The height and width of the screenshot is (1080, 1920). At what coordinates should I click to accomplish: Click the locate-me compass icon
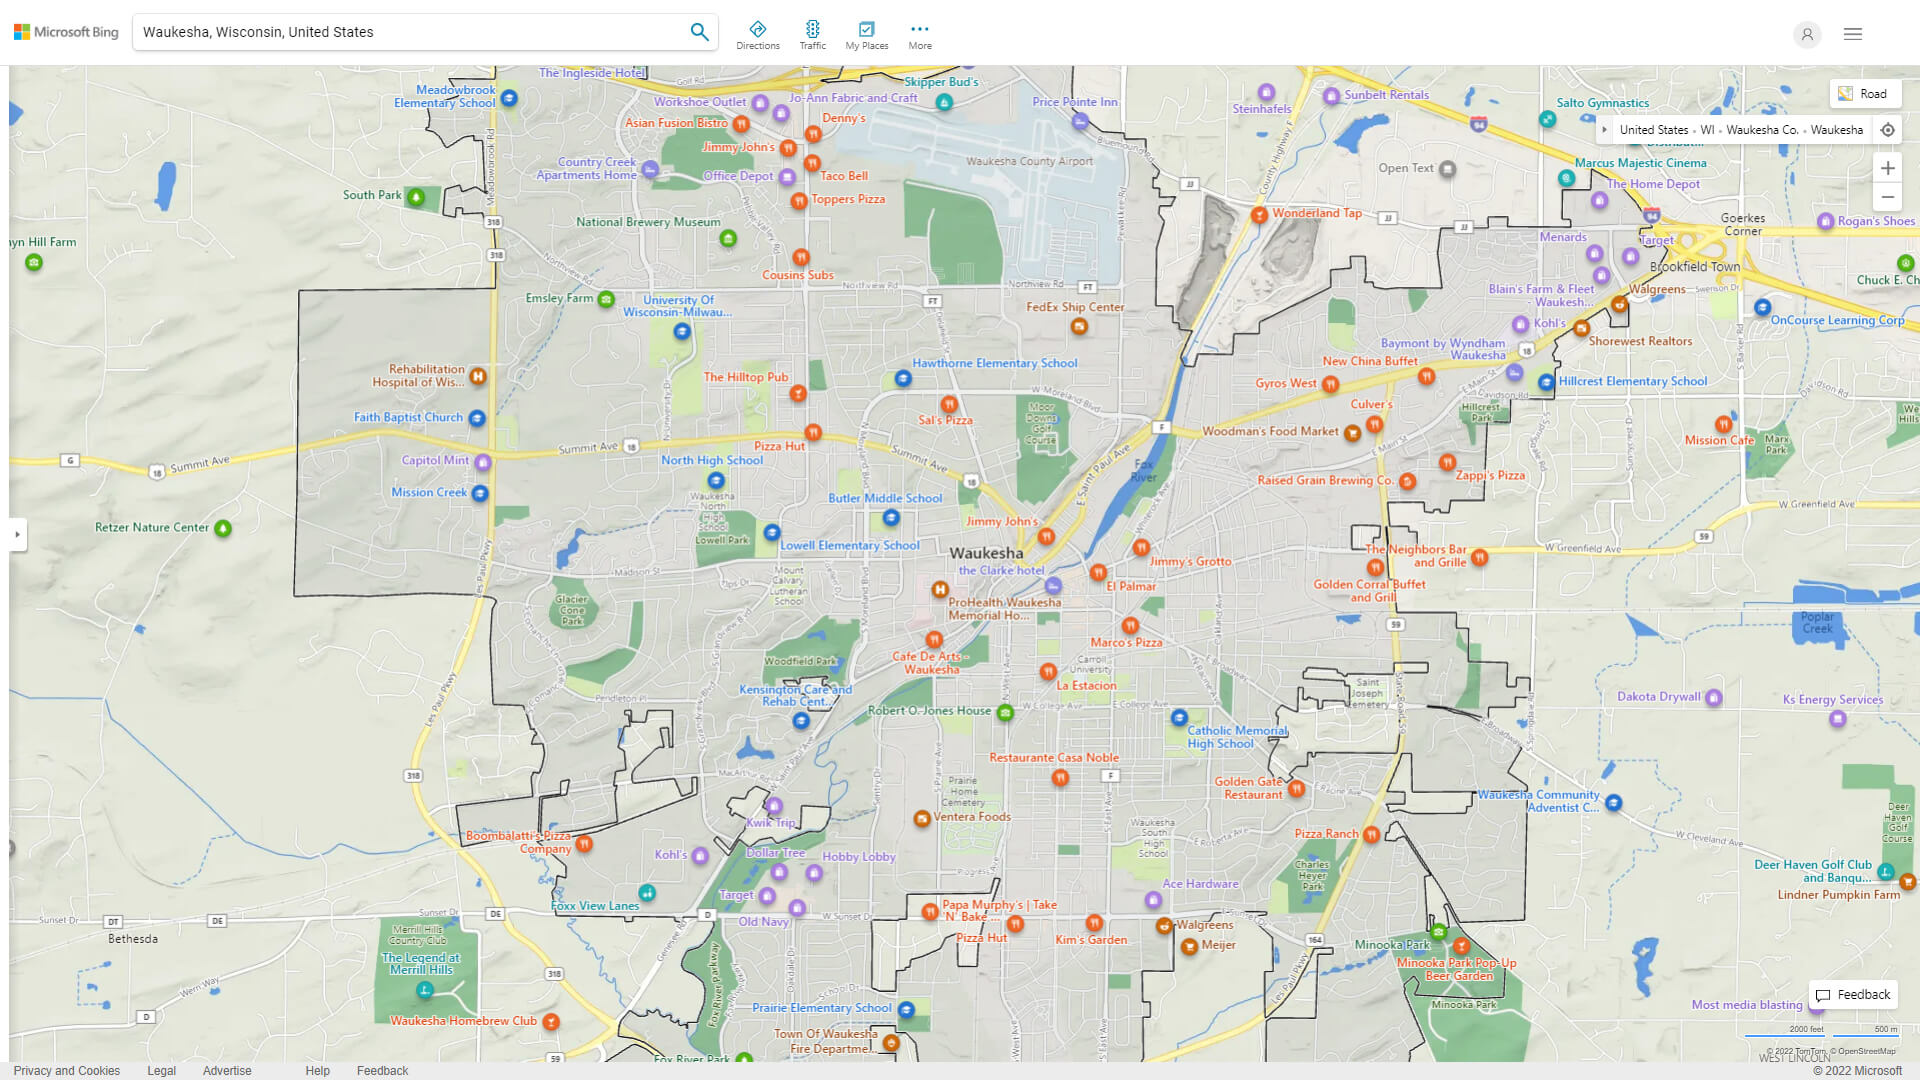pyautogui.click(x=1888, y=130)
